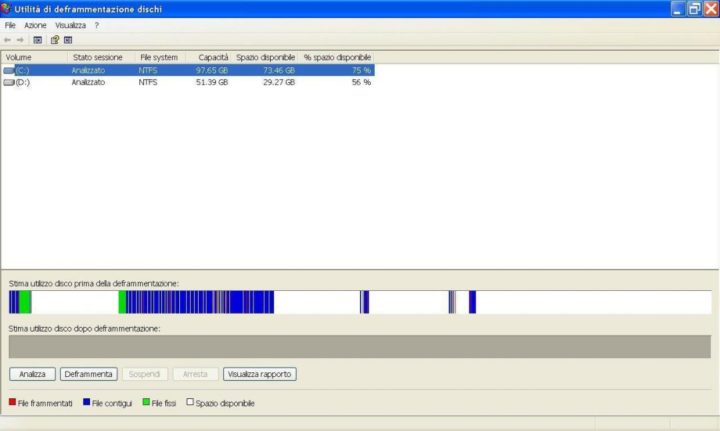Viewport: 720px width, 431px height.
Task: Sort by % spazio disponibile column header
Action: click(337, 57)
